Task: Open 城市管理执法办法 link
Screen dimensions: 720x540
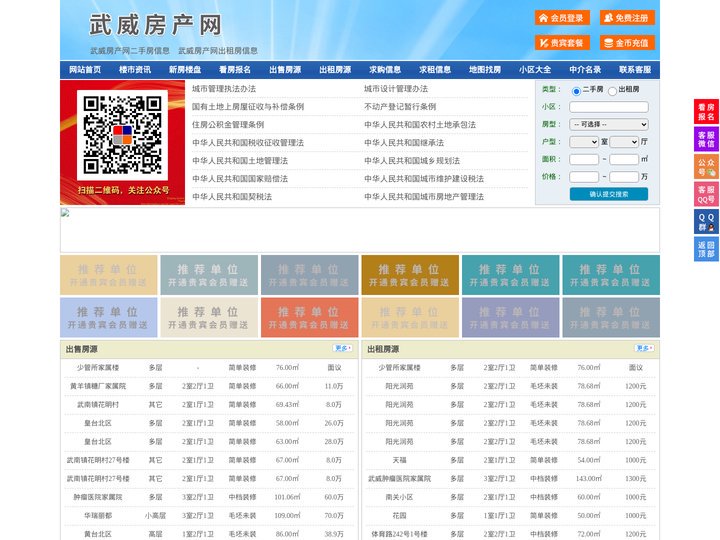Action: 224,89
